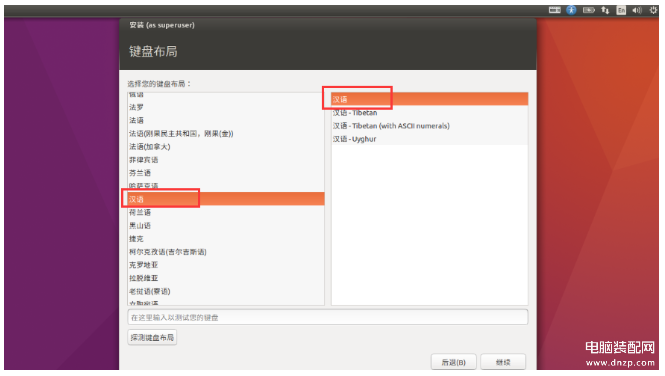Open the network up-down arrows indicator
Screen dimensions: 665x376
coord(605,10)
